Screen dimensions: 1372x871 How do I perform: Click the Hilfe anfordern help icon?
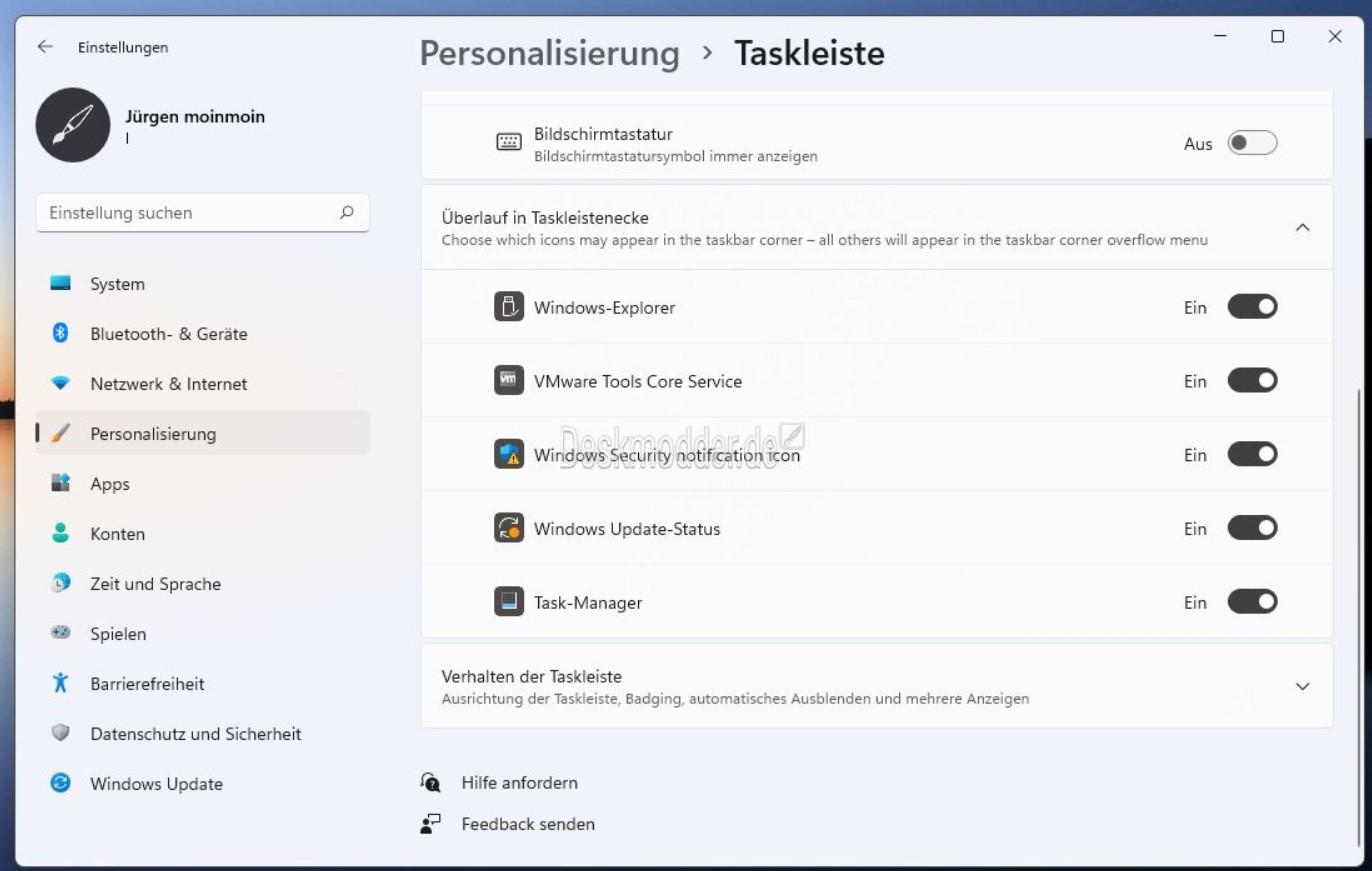tap(431, 783)
